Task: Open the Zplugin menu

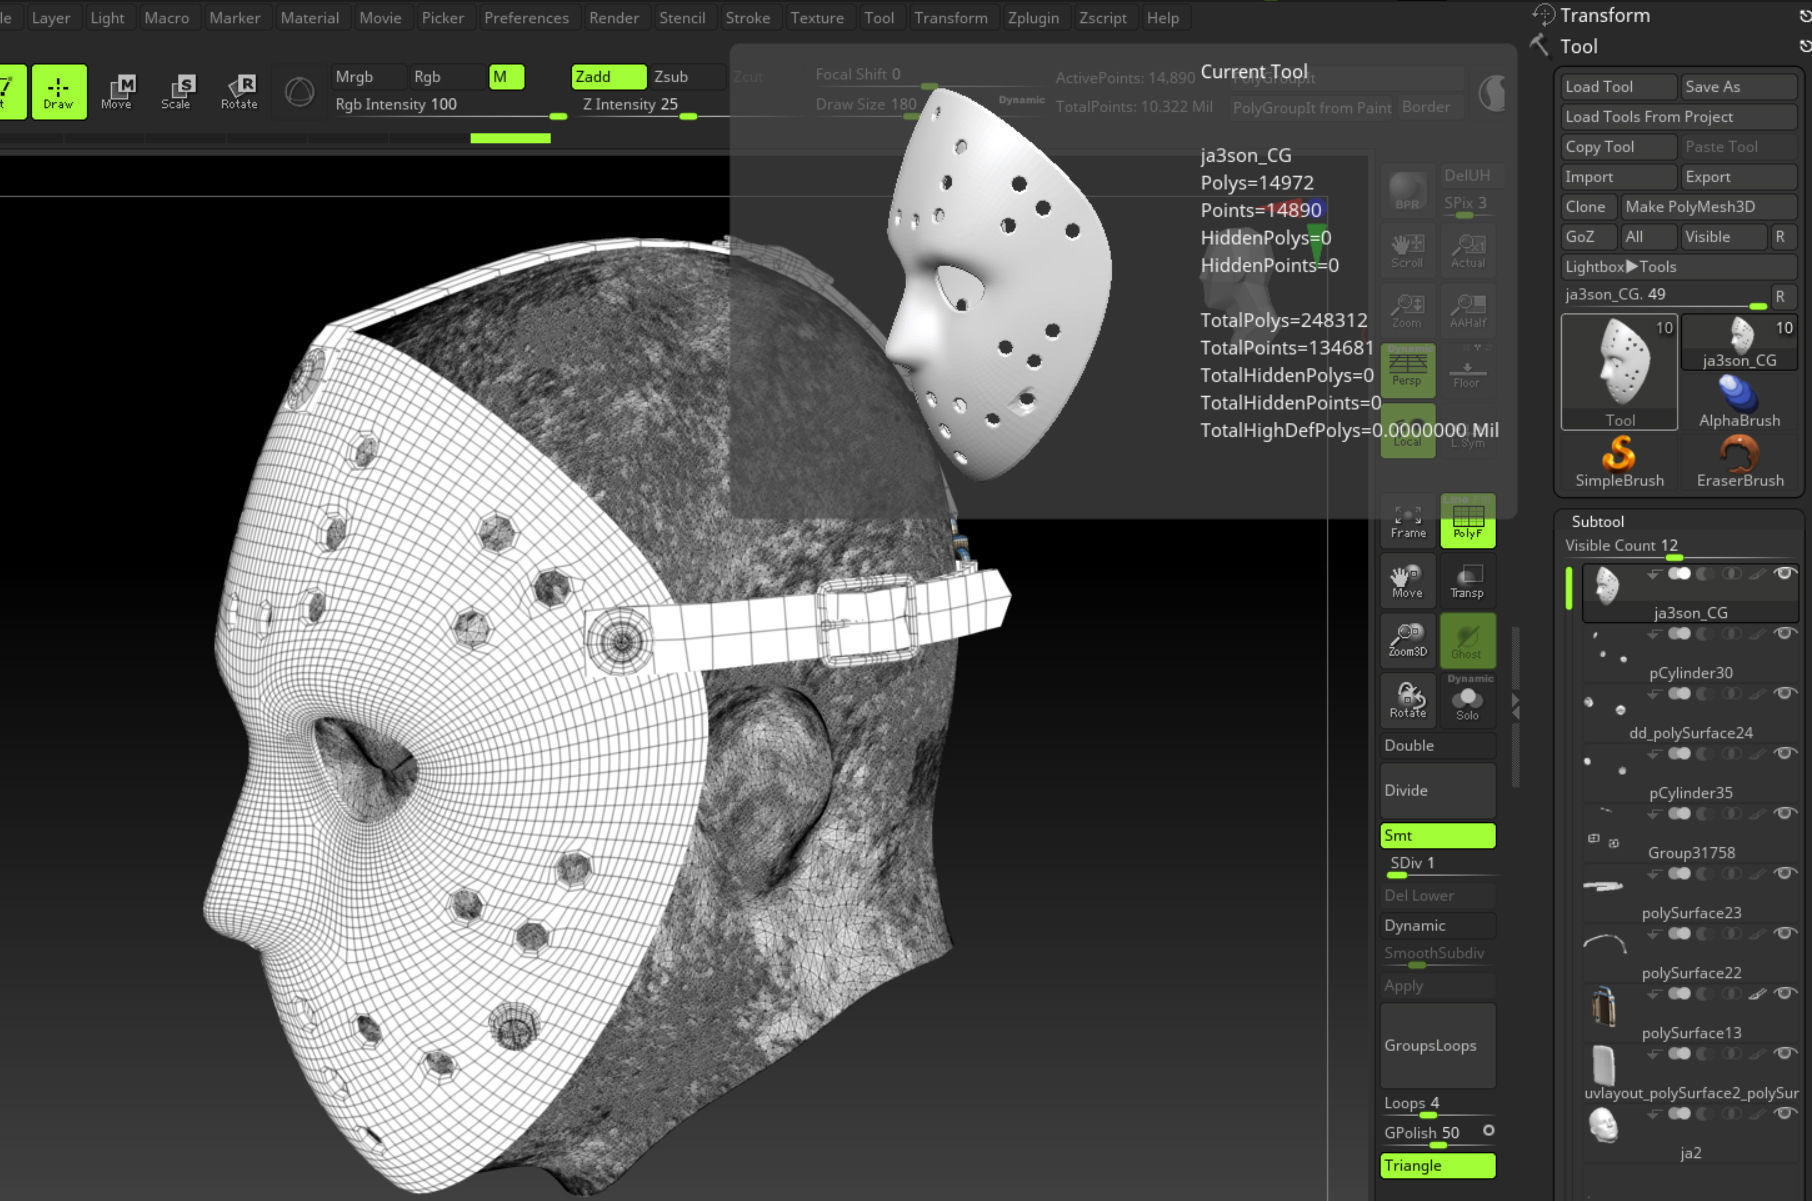Action: pyautogui.click(x=1033, y=18)
